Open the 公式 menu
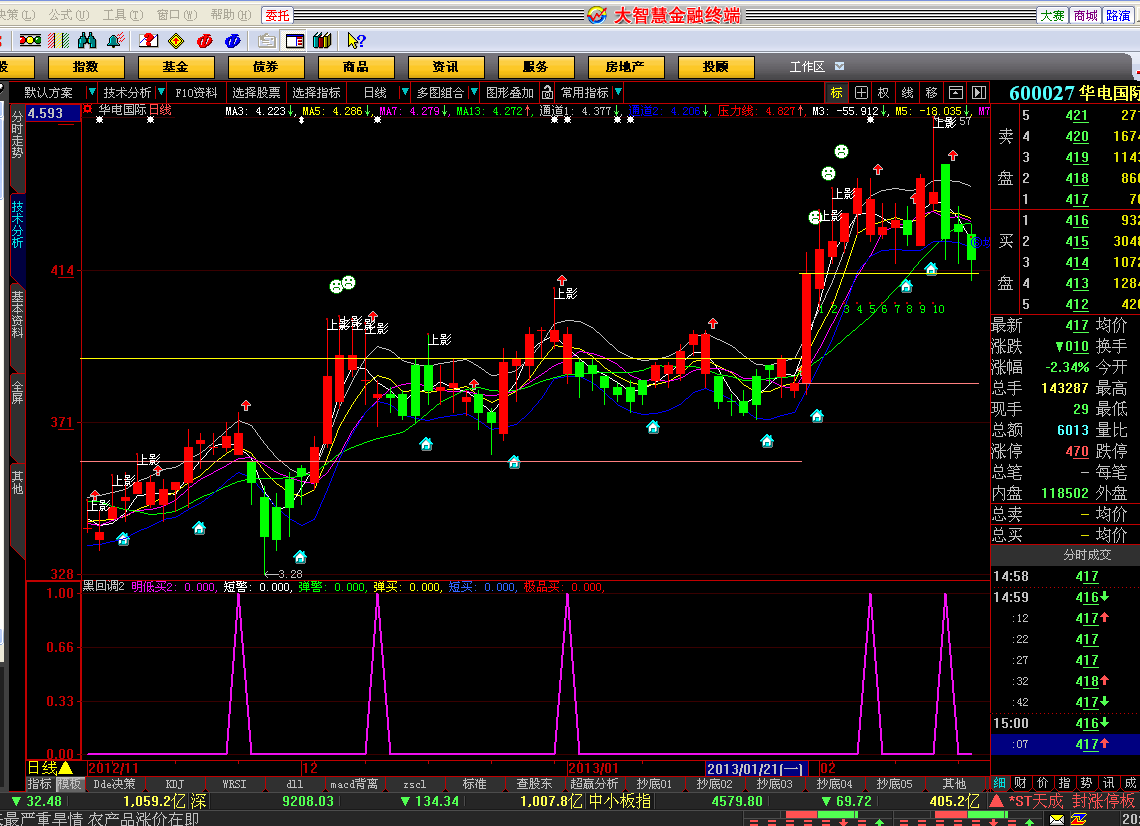 coord(69,15)
